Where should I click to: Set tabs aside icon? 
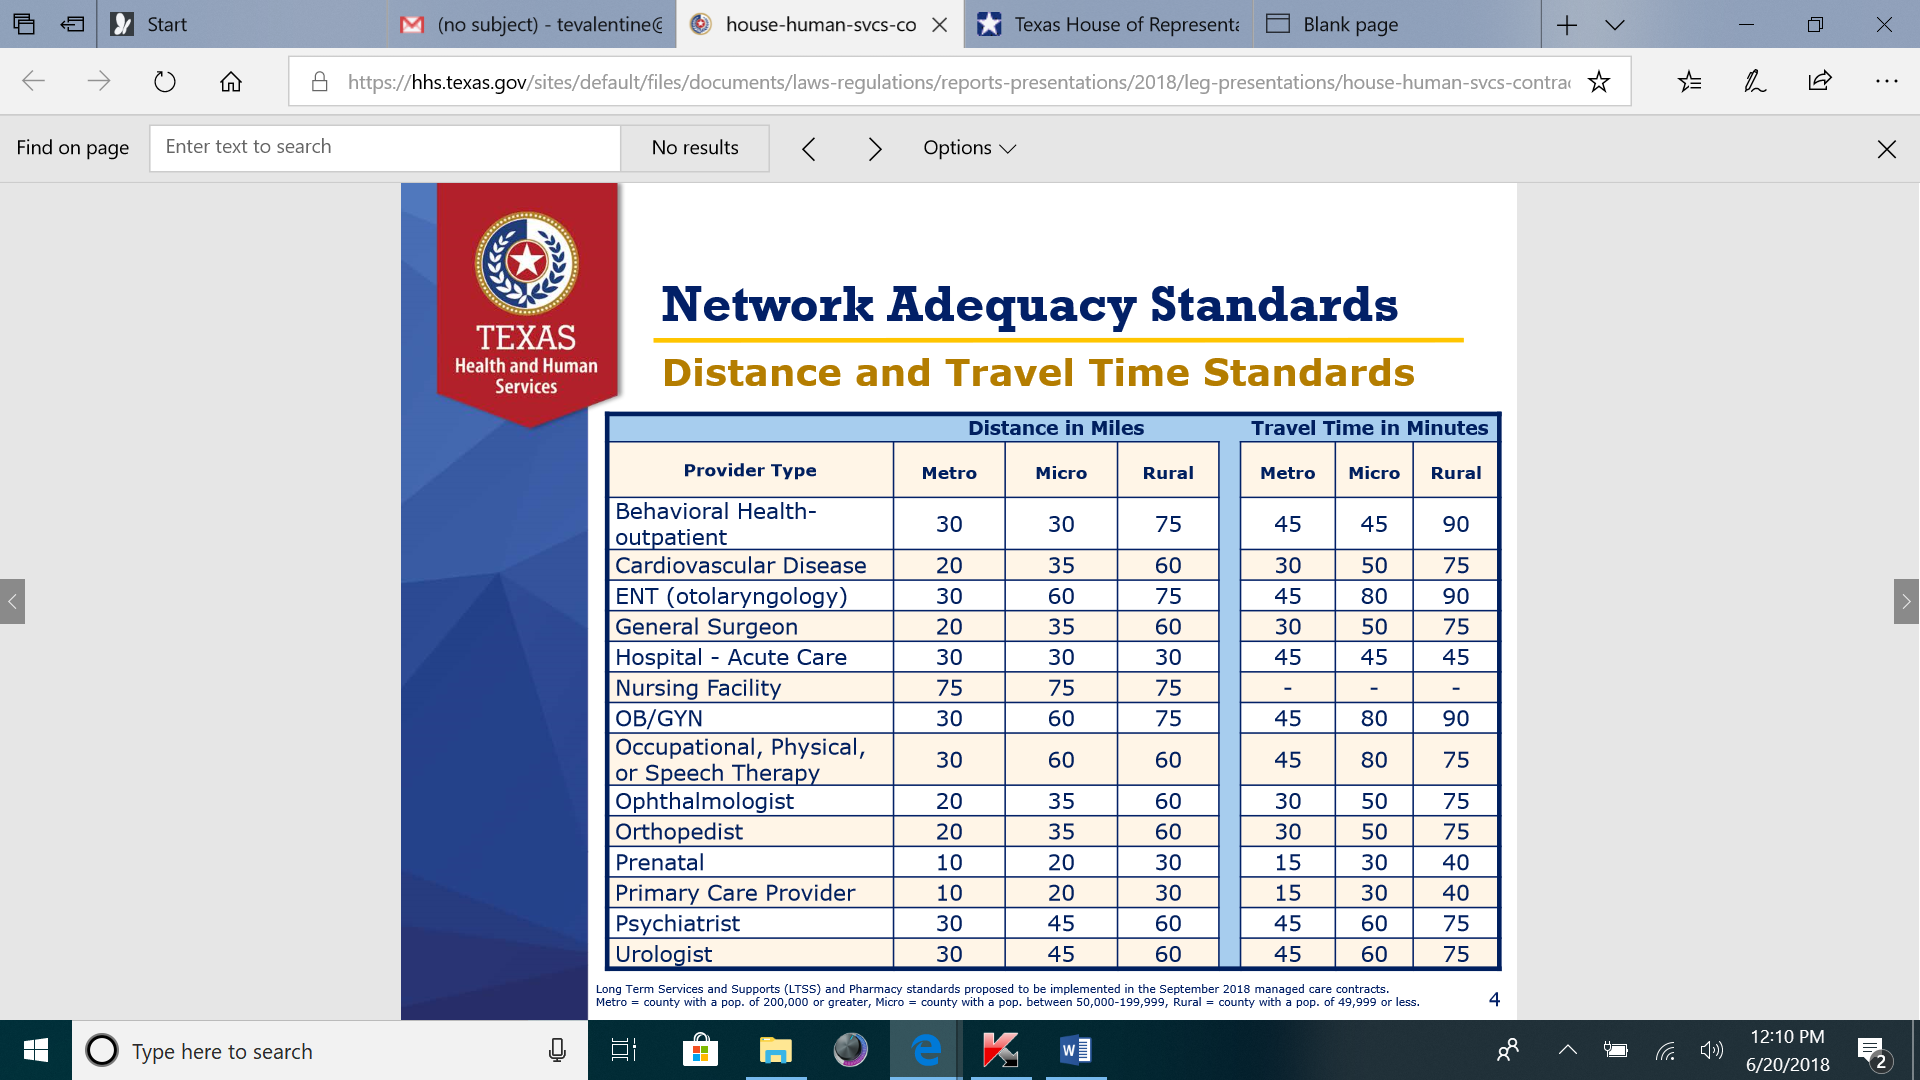coord(72,24)
